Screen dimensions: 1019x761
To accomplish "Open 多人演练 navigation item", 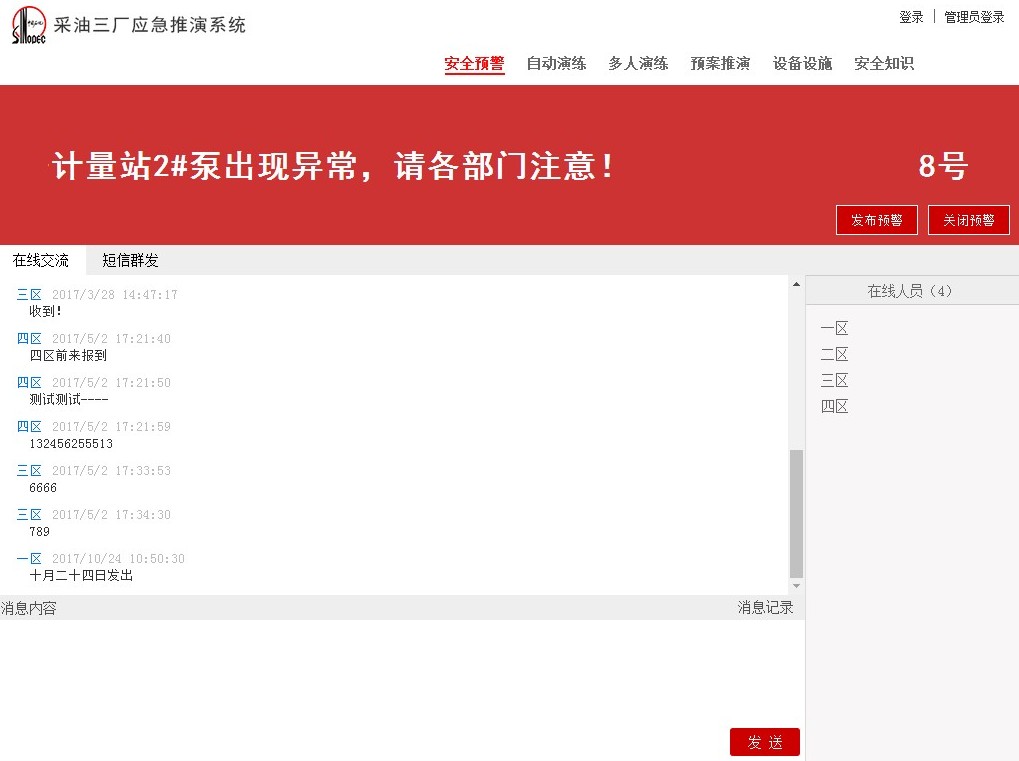I will pyautogui.click(x=638, y=64).
